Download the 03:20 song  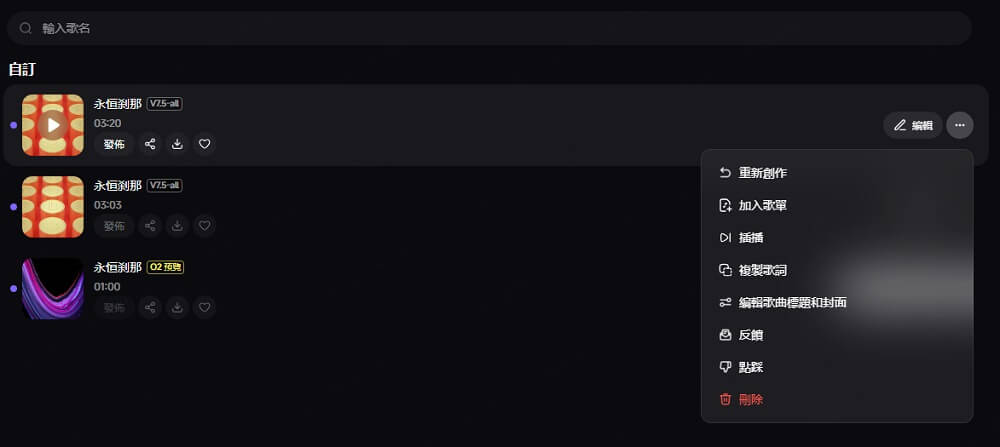[x=177, y=144]
